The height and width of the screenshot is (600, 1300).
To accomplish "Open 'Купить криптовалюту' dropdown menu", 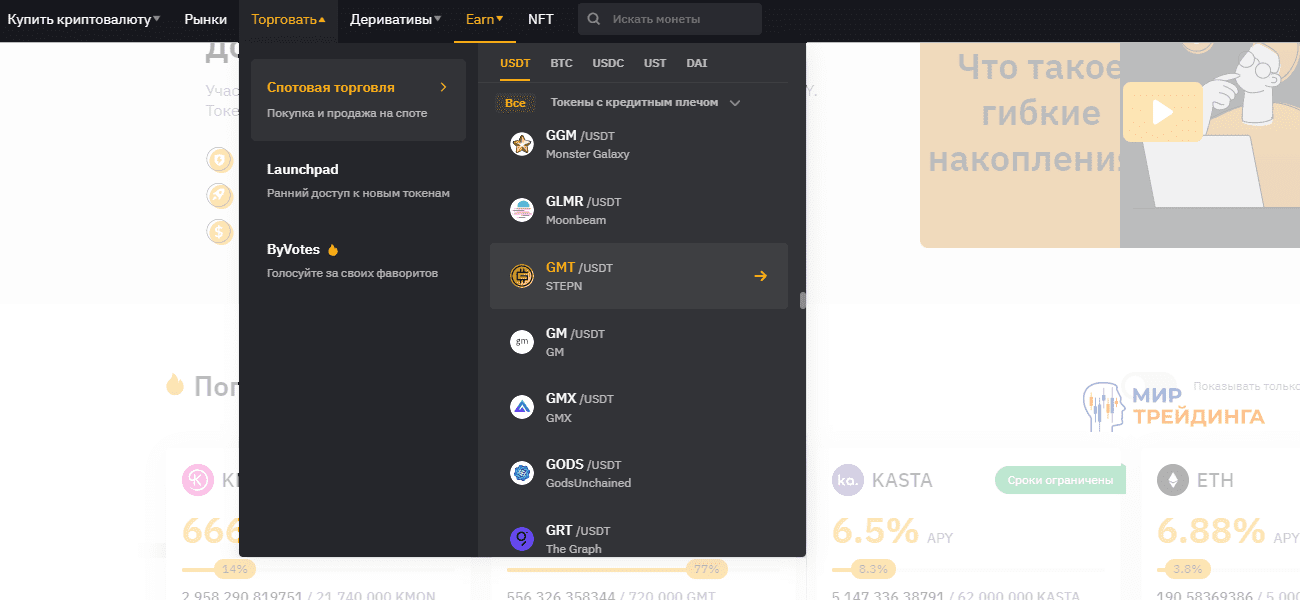I will [x=83, y=19].
